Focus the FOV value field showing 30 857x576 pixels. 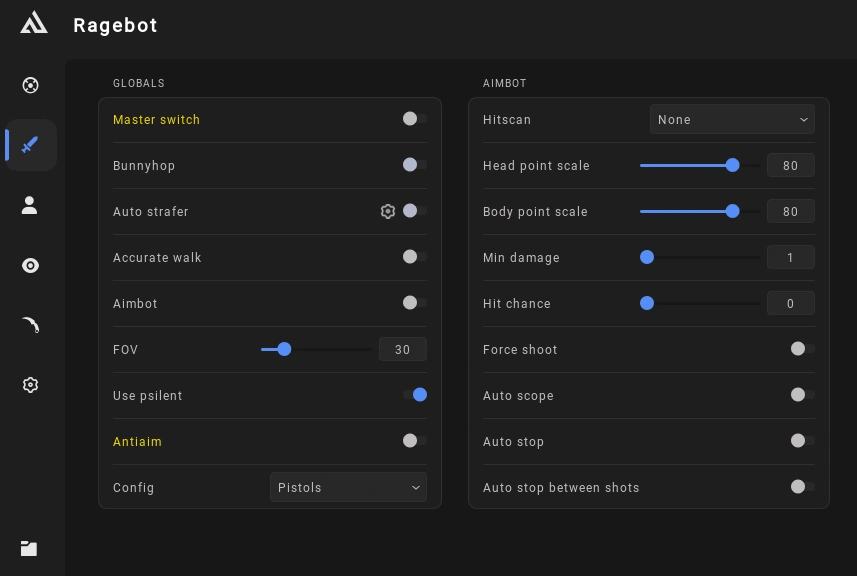(x=403, y=349)
